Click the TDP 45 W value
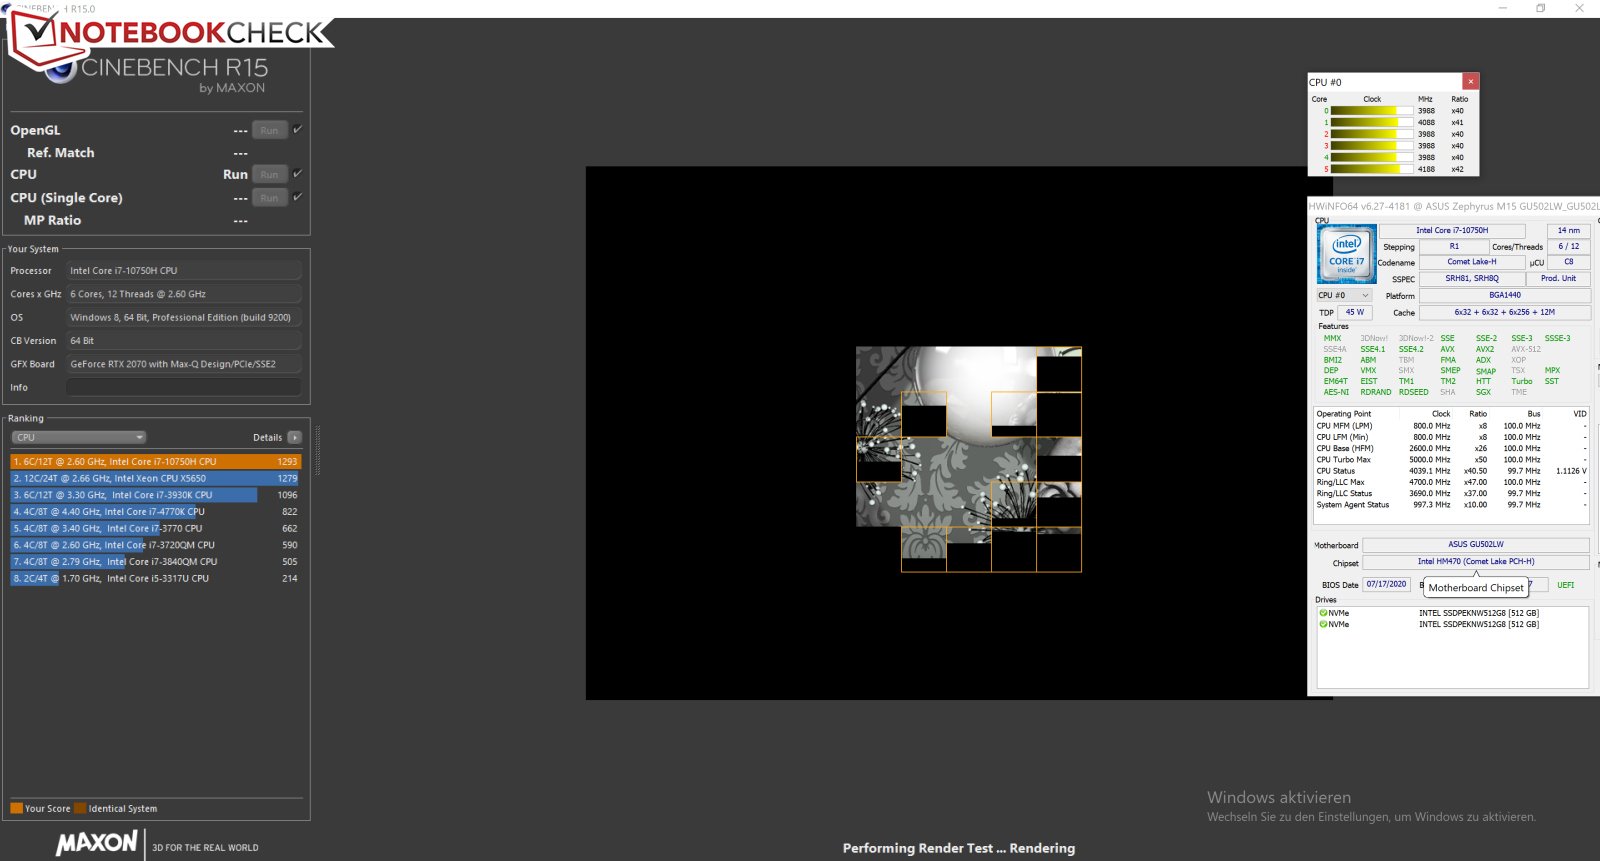 [1355, 312]
